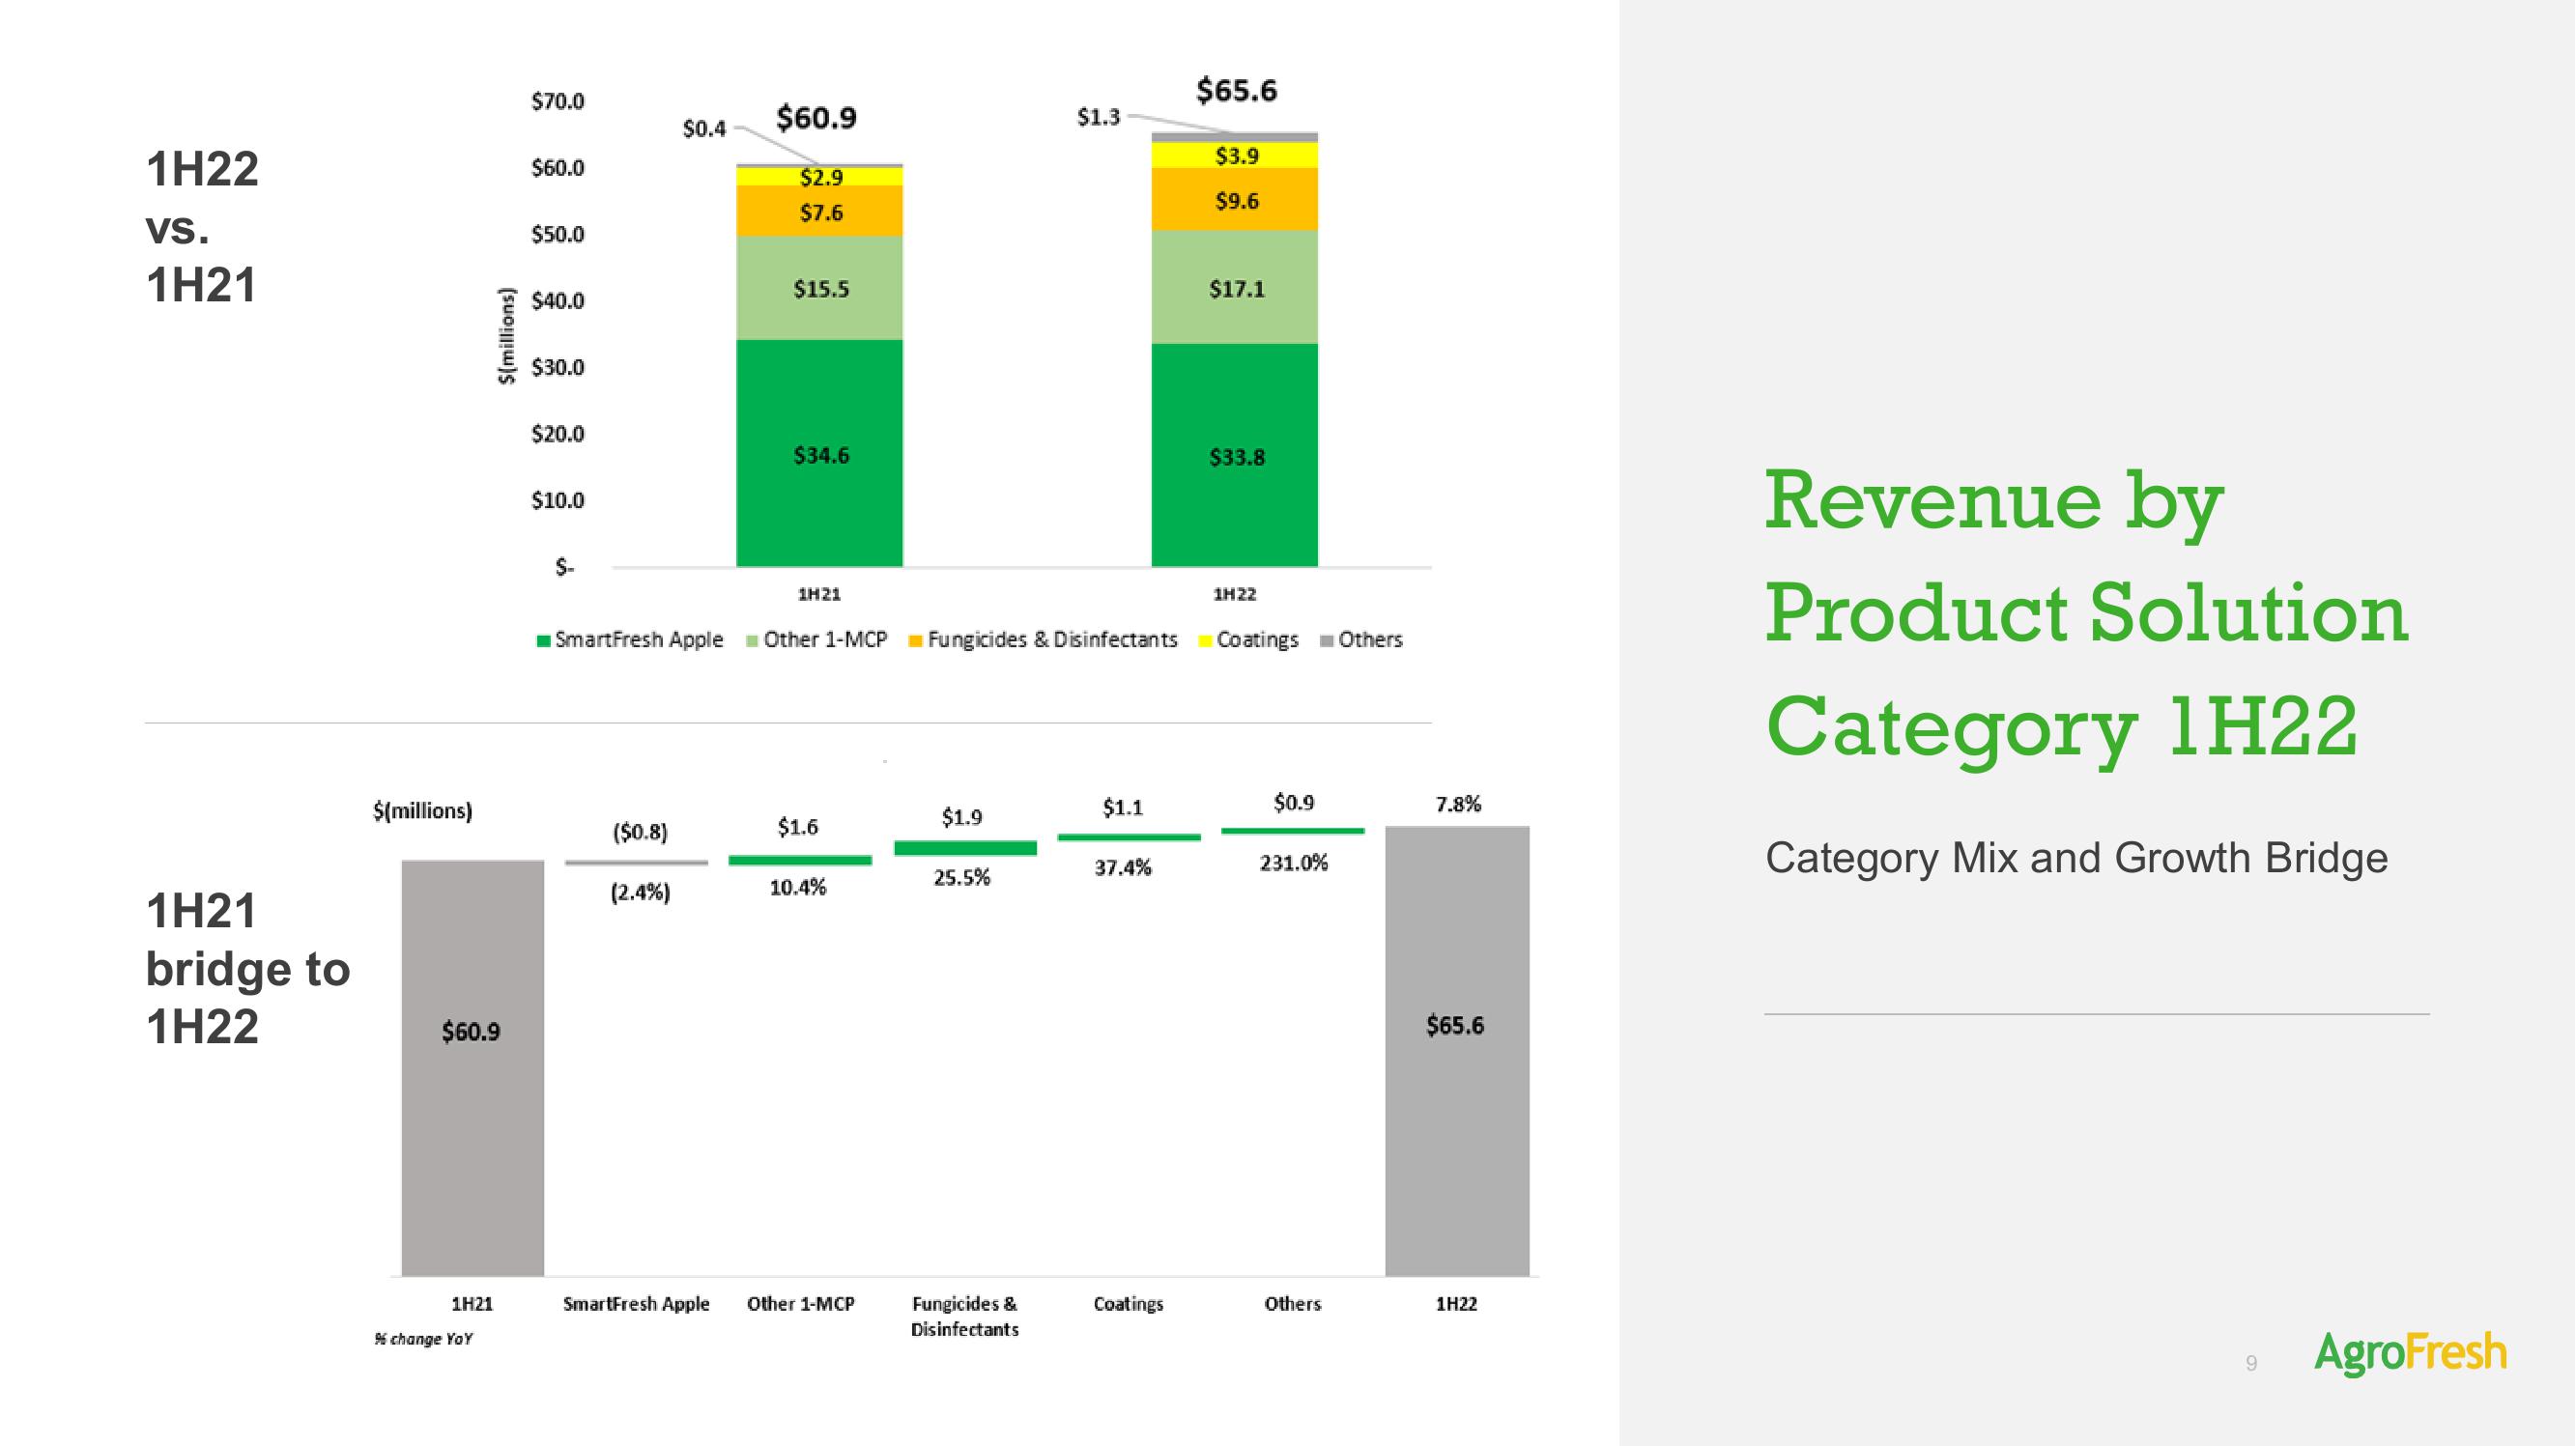2576x1446 pixels.
Task: Select the $2.9 yellow coatings segment
Action: [820, 177]
